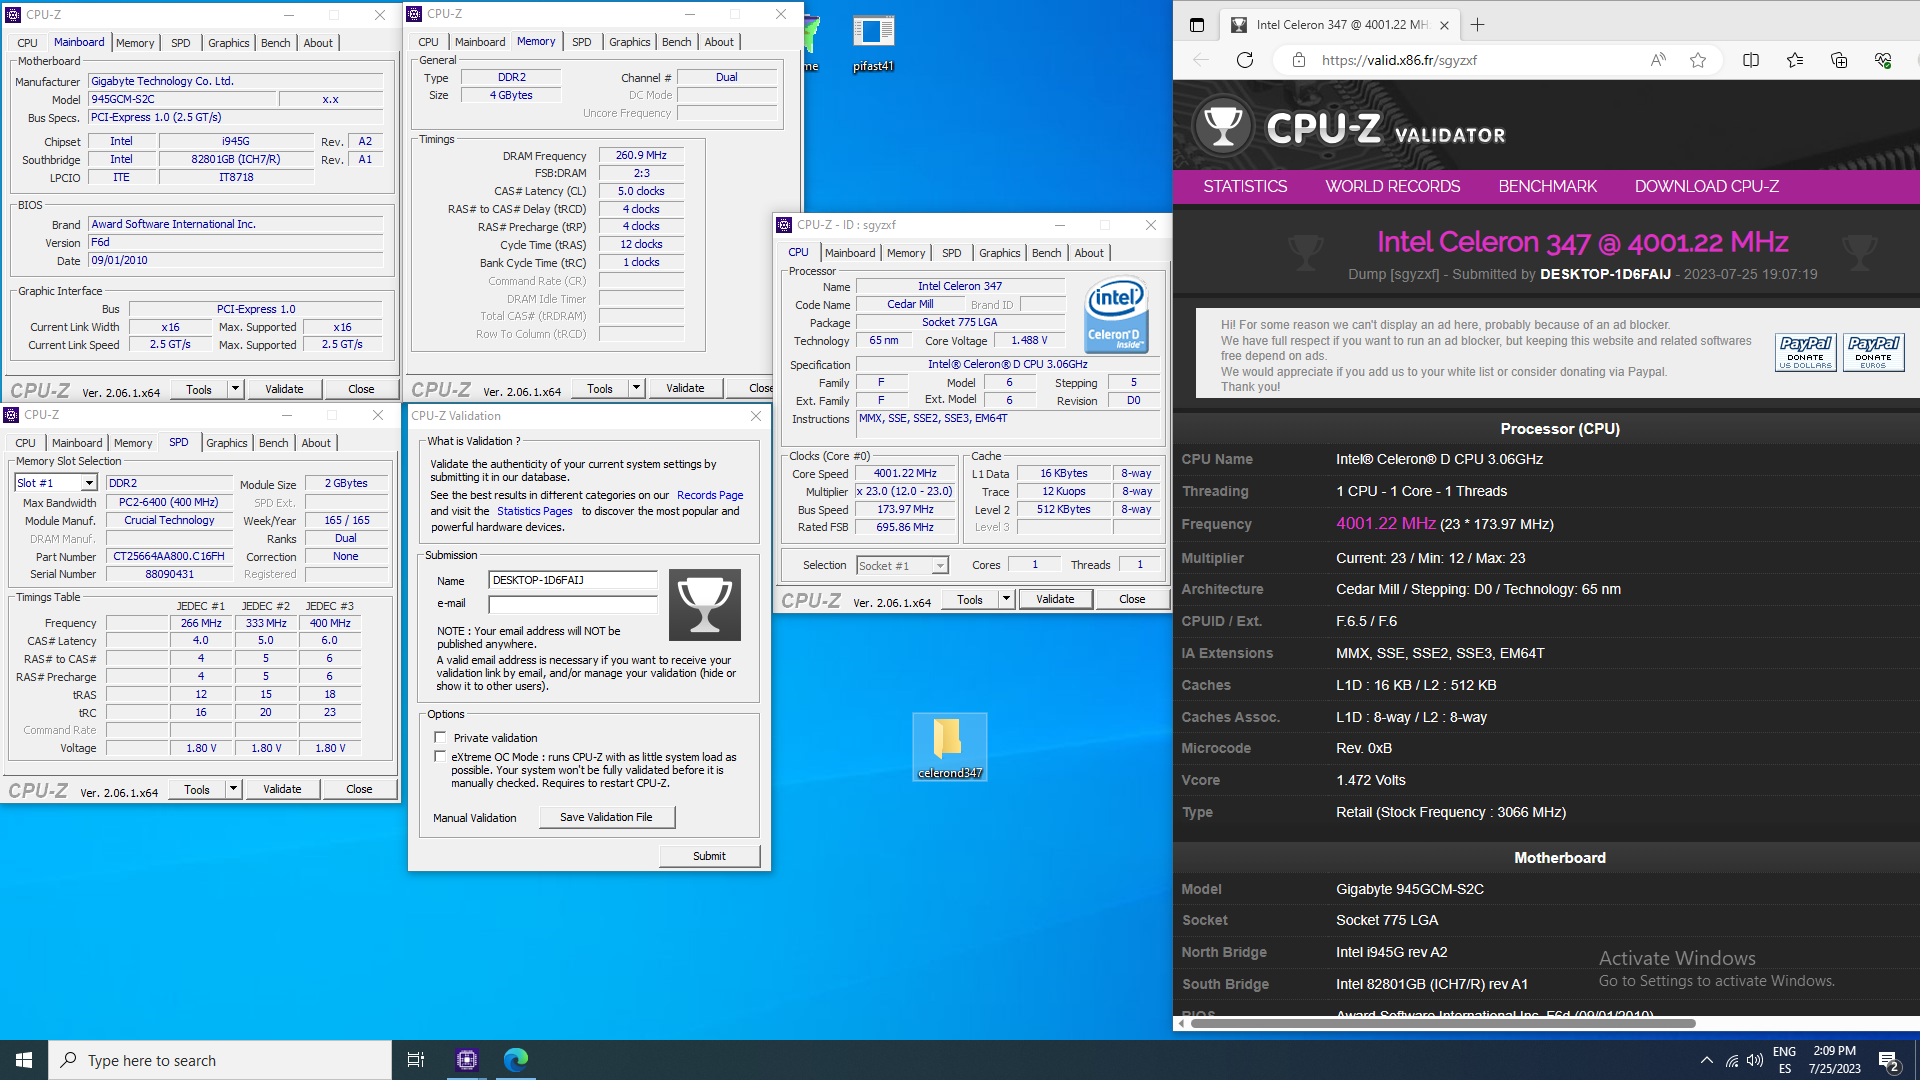Open the Records Page link
1920x1080 pixels.
[x=710, y=495]
